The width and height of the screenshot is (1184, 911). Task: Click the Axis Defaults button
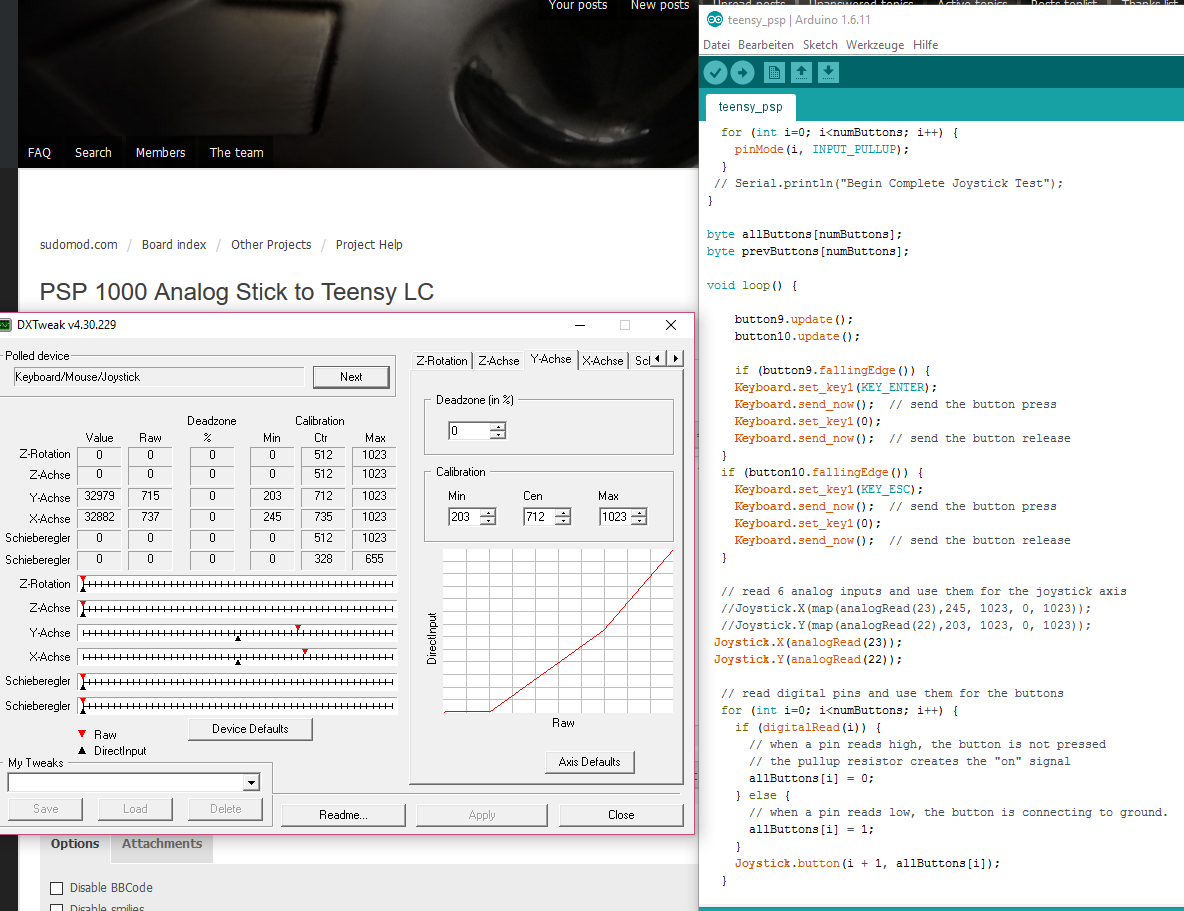[x=590, y=762]
